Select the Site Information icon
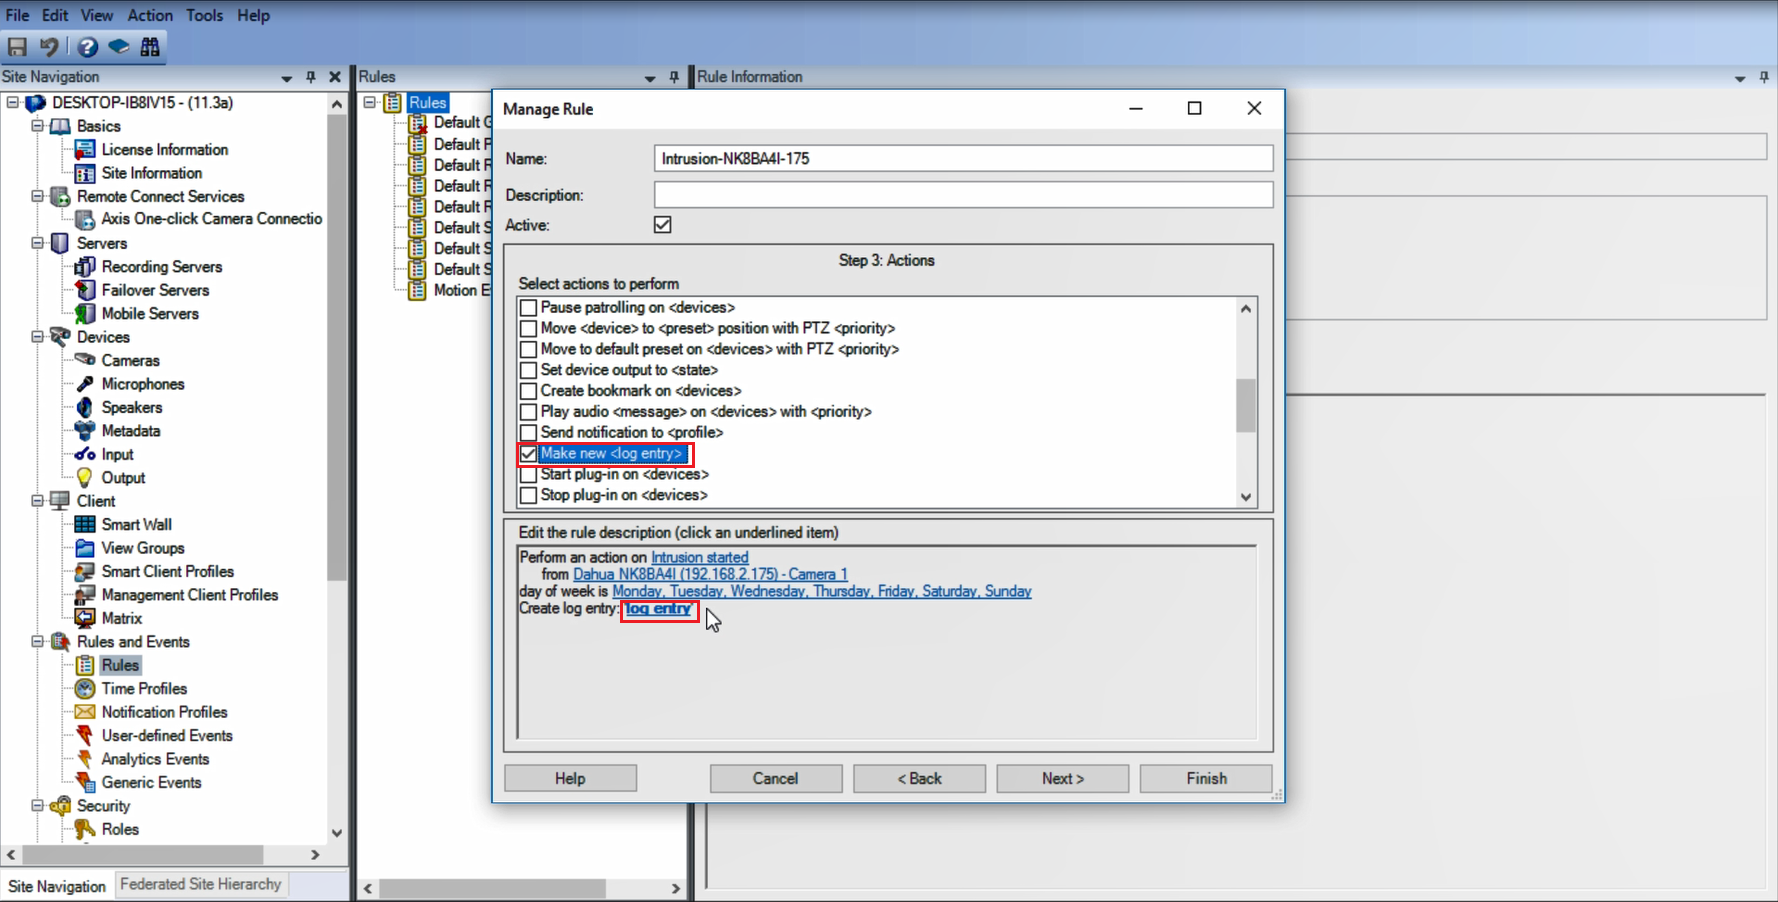 (x=85, y=173)
